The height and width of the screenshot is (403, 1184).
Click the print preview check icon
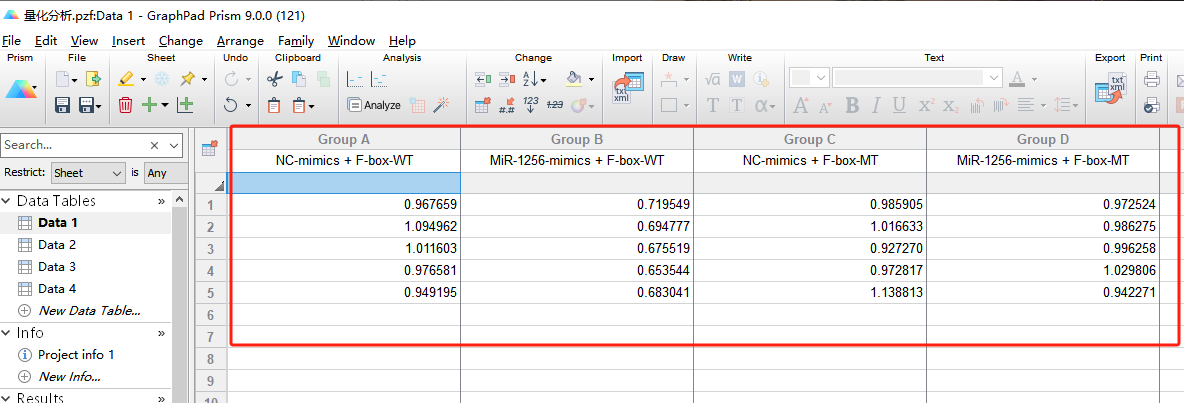pos(1152,106)
